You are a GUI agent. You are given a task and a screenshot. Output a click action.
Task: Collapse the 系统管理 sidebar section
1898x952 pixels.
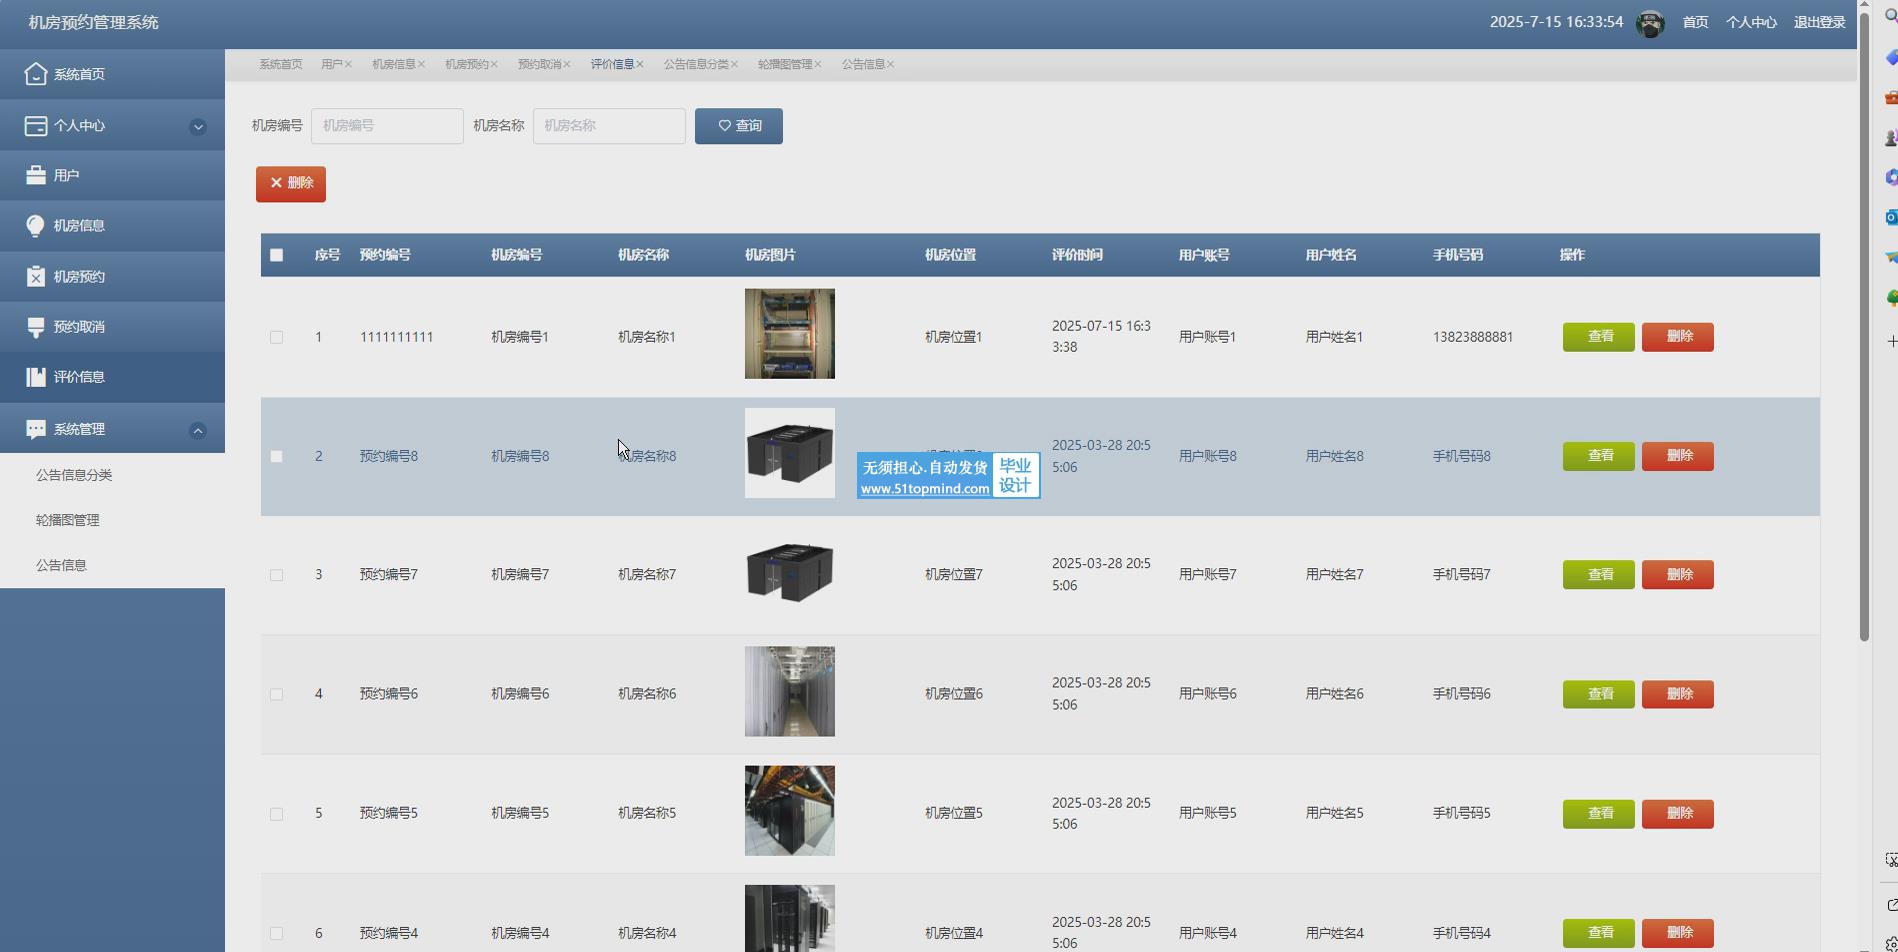pos(198,430)
